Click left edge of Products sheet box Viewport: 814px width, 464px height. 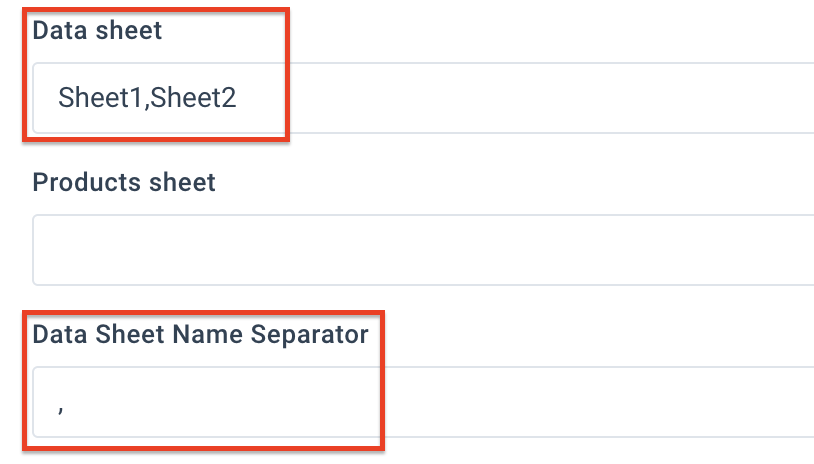(x=42, y=250)
